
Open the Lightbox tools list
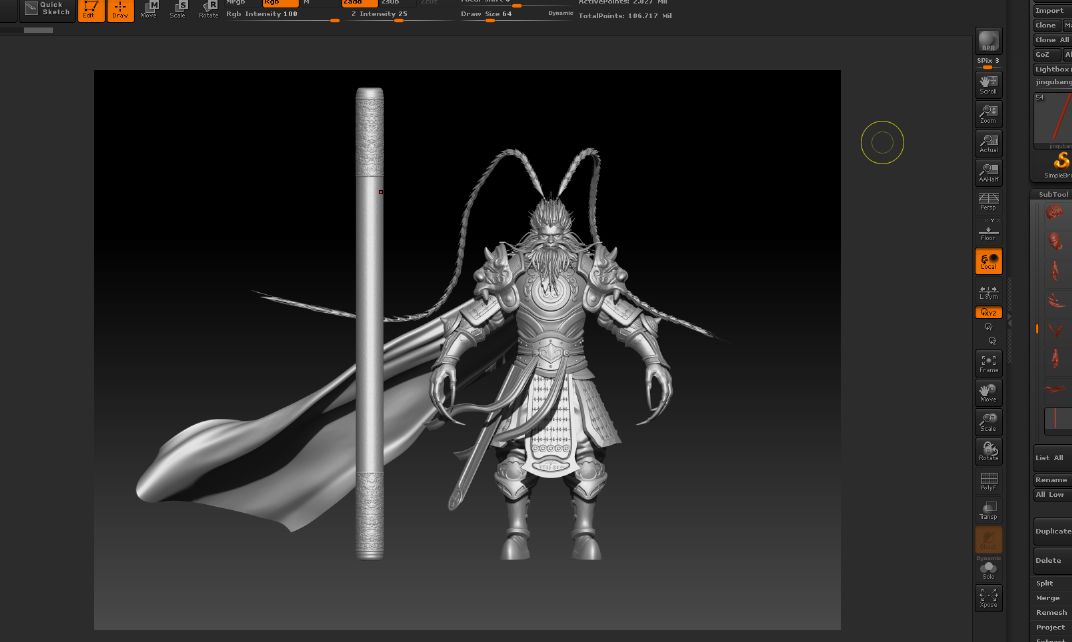click(1051, 69)
